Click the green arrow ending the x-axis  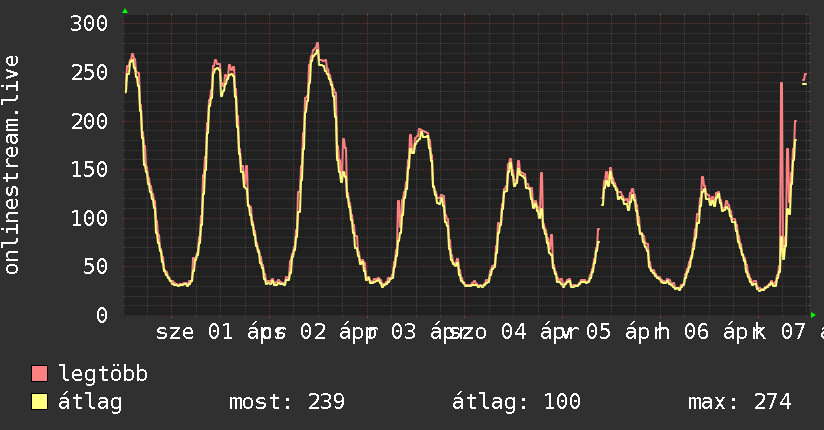click(813, 315)
